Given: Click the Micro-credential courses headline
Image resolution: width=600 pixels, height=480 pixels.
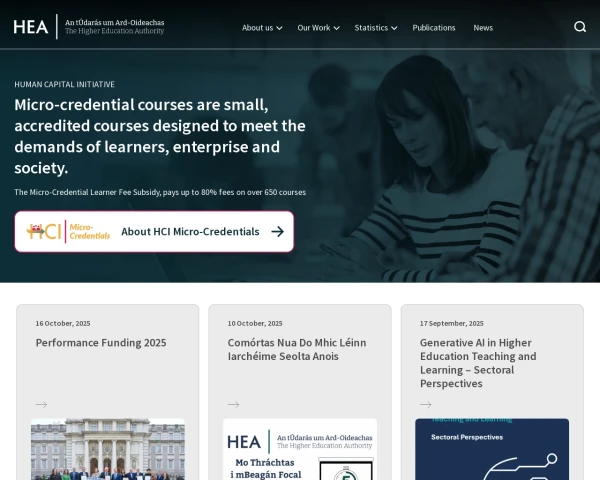Looking at the screenshot, I should click(x=160, y=136).
